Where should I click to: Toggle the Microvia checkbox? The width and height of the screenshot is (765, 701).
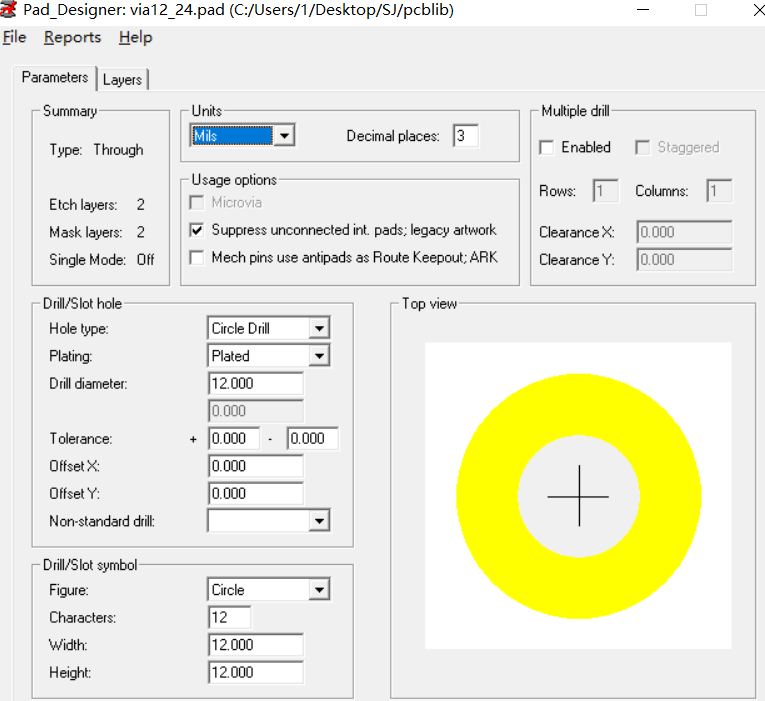tap(197, 202)
